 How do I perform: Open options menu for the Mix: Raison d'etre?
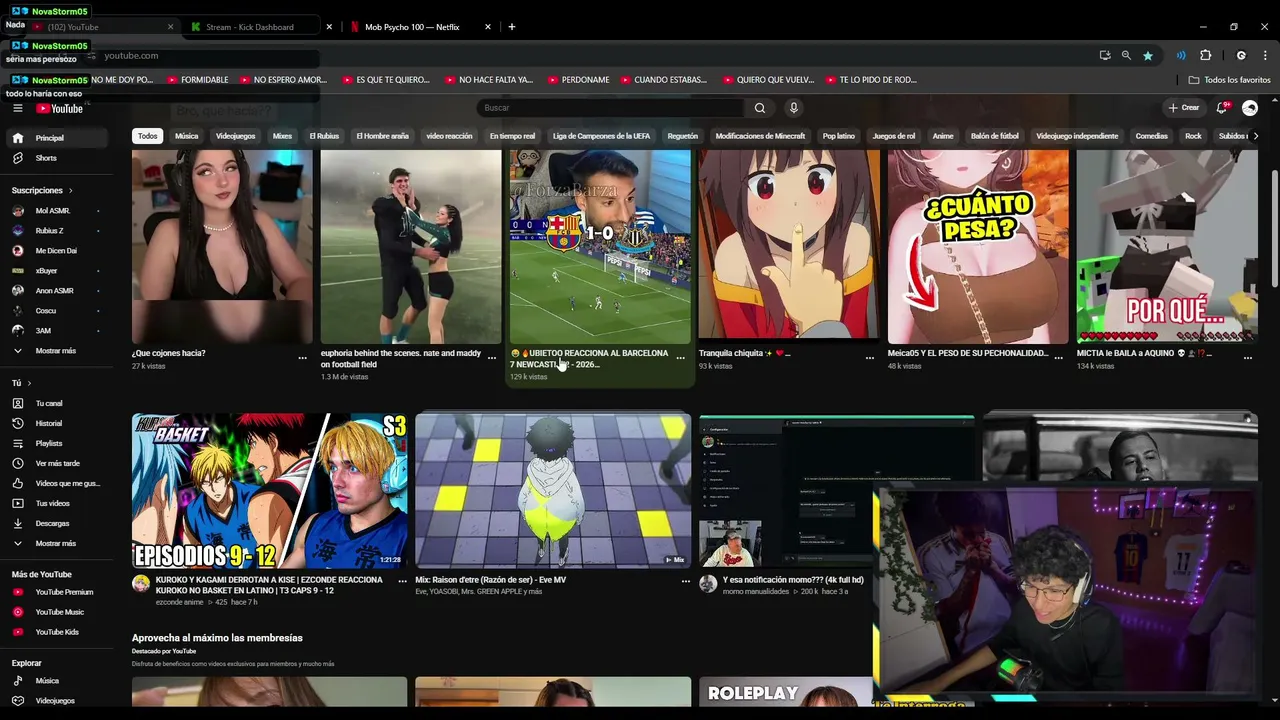point(685,581)
